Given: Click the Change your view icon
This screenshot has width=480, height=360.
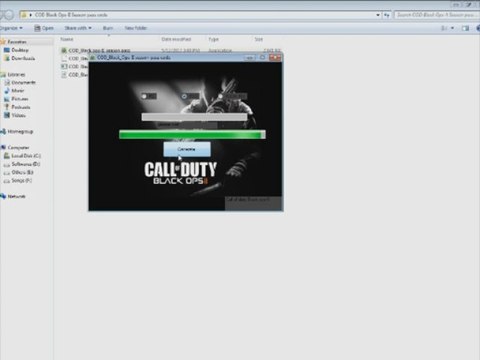Looking at the screenshot, I should 444,28.
